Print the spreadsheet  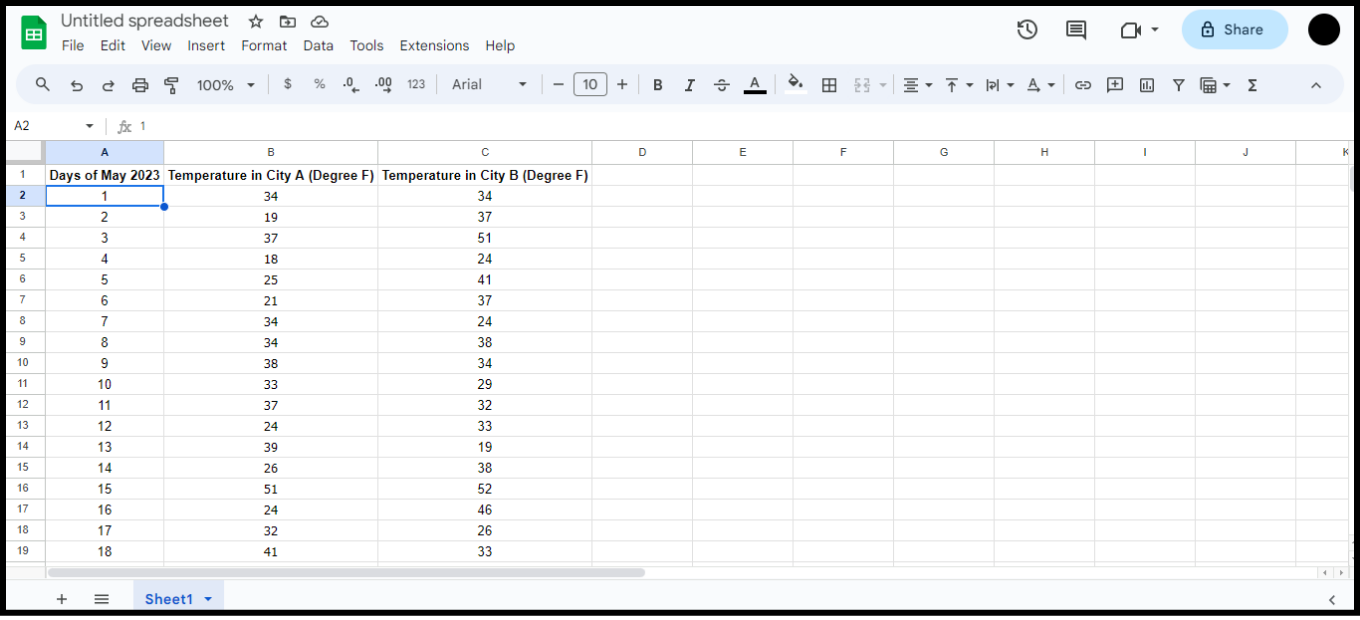pyautogui.click(x=140, y=85)
